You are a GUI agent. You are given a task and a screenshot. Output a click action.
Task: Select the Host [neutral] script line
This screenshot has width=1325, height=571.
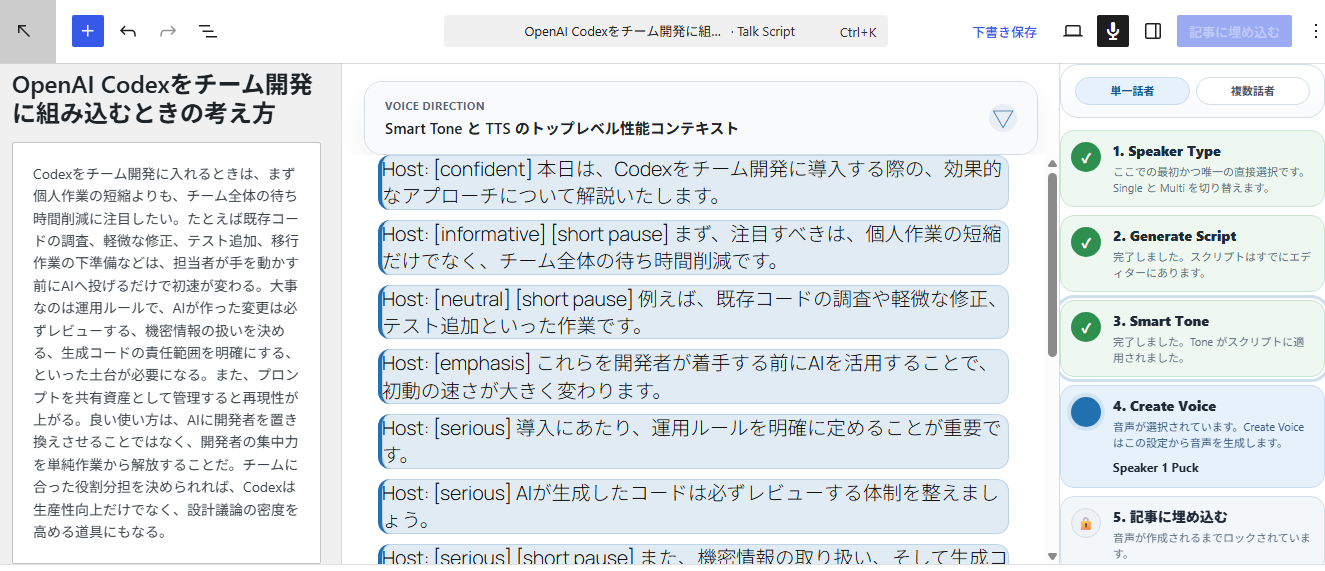pos(694,312)
